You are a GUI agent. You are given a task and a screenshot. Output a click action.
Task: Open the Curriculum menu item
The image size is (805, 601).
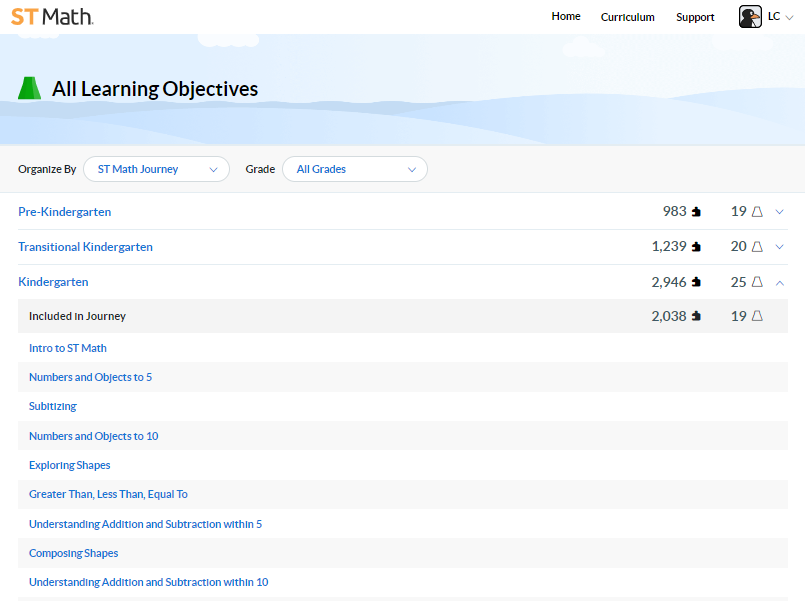[x=627, y=17]
